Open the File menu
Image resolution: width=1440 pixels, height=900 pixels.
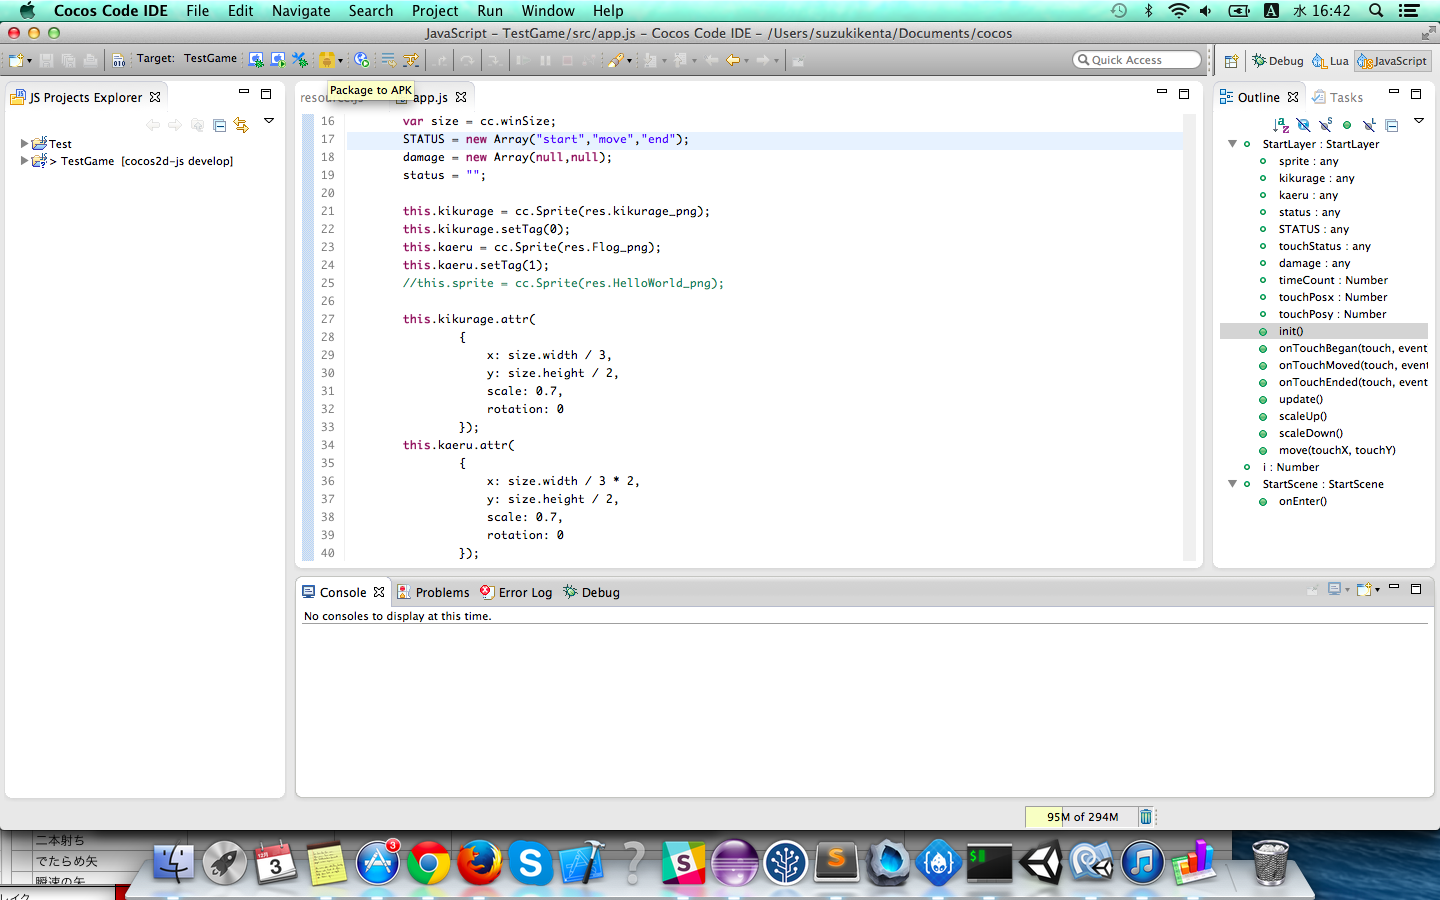click(197, 11)
